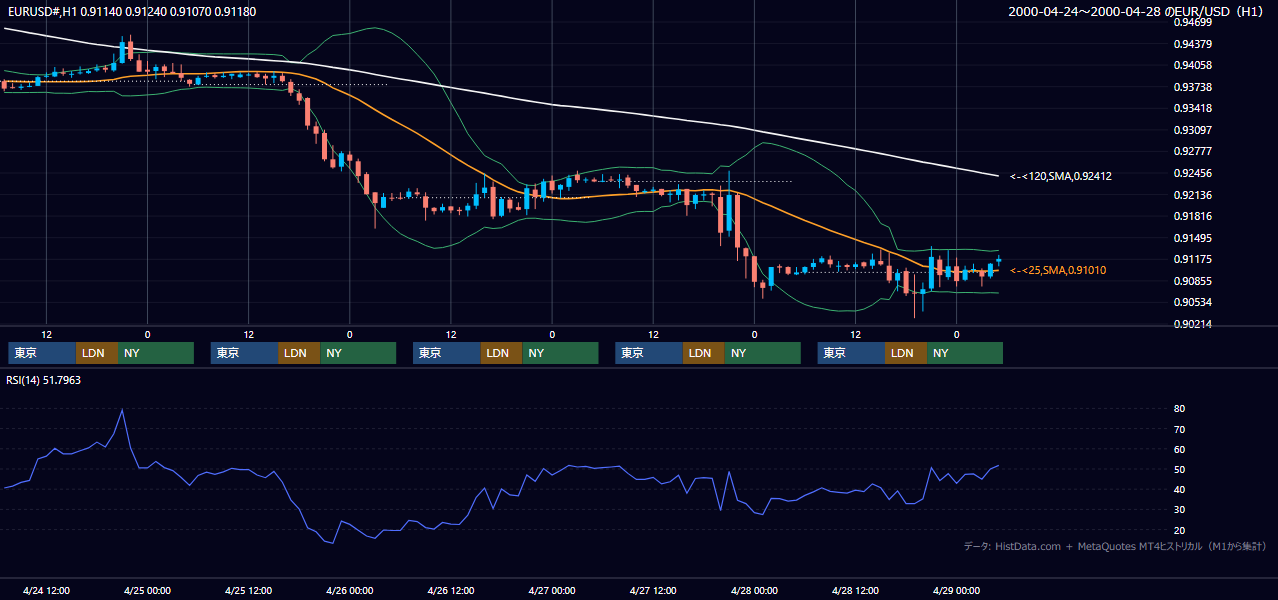Click the 4/29 00:00 time label
This screenshot has height=600, width=1278.
coord(956,590)
